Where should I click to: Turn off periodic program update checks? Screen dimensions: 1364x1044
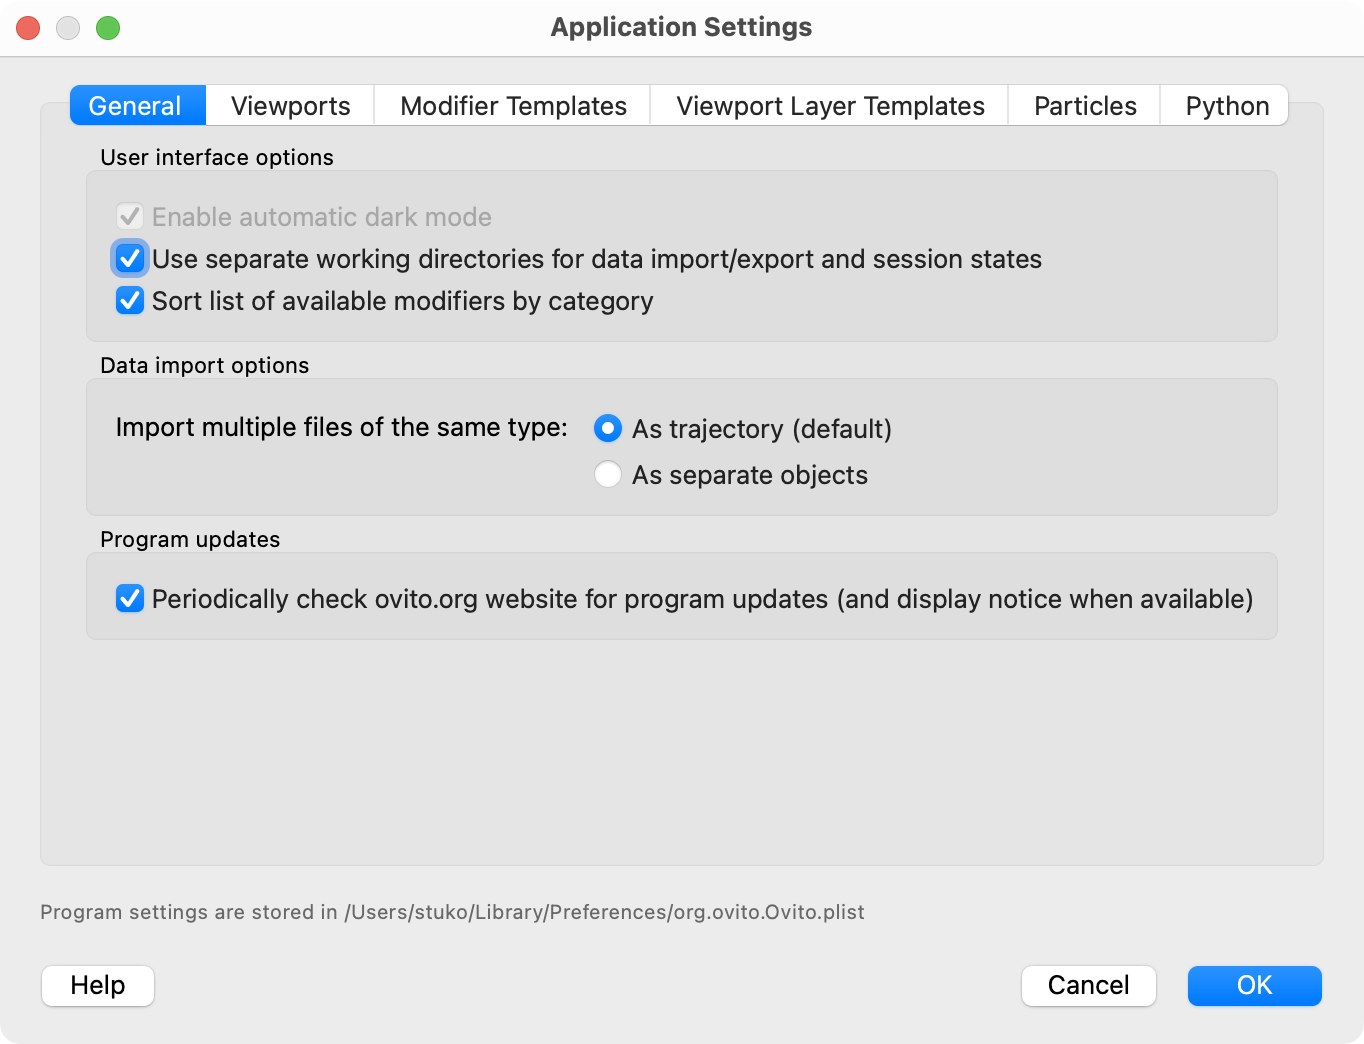click(x=130, y=599)
